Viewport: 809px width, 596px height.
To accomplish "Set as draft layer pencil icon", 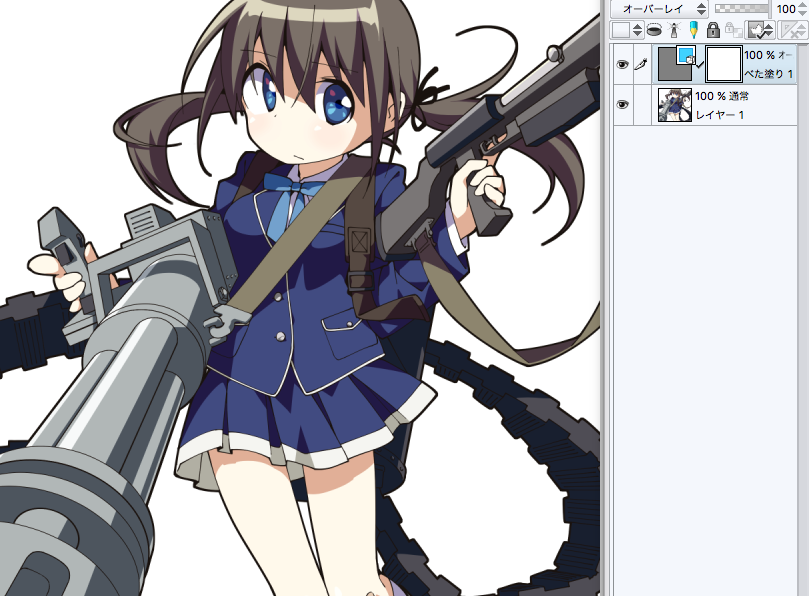I will click(693, 30).
